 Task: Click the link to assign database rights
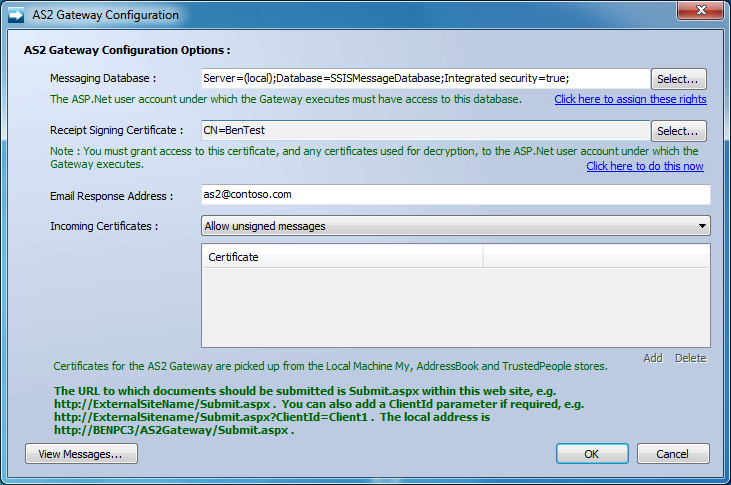630,99
